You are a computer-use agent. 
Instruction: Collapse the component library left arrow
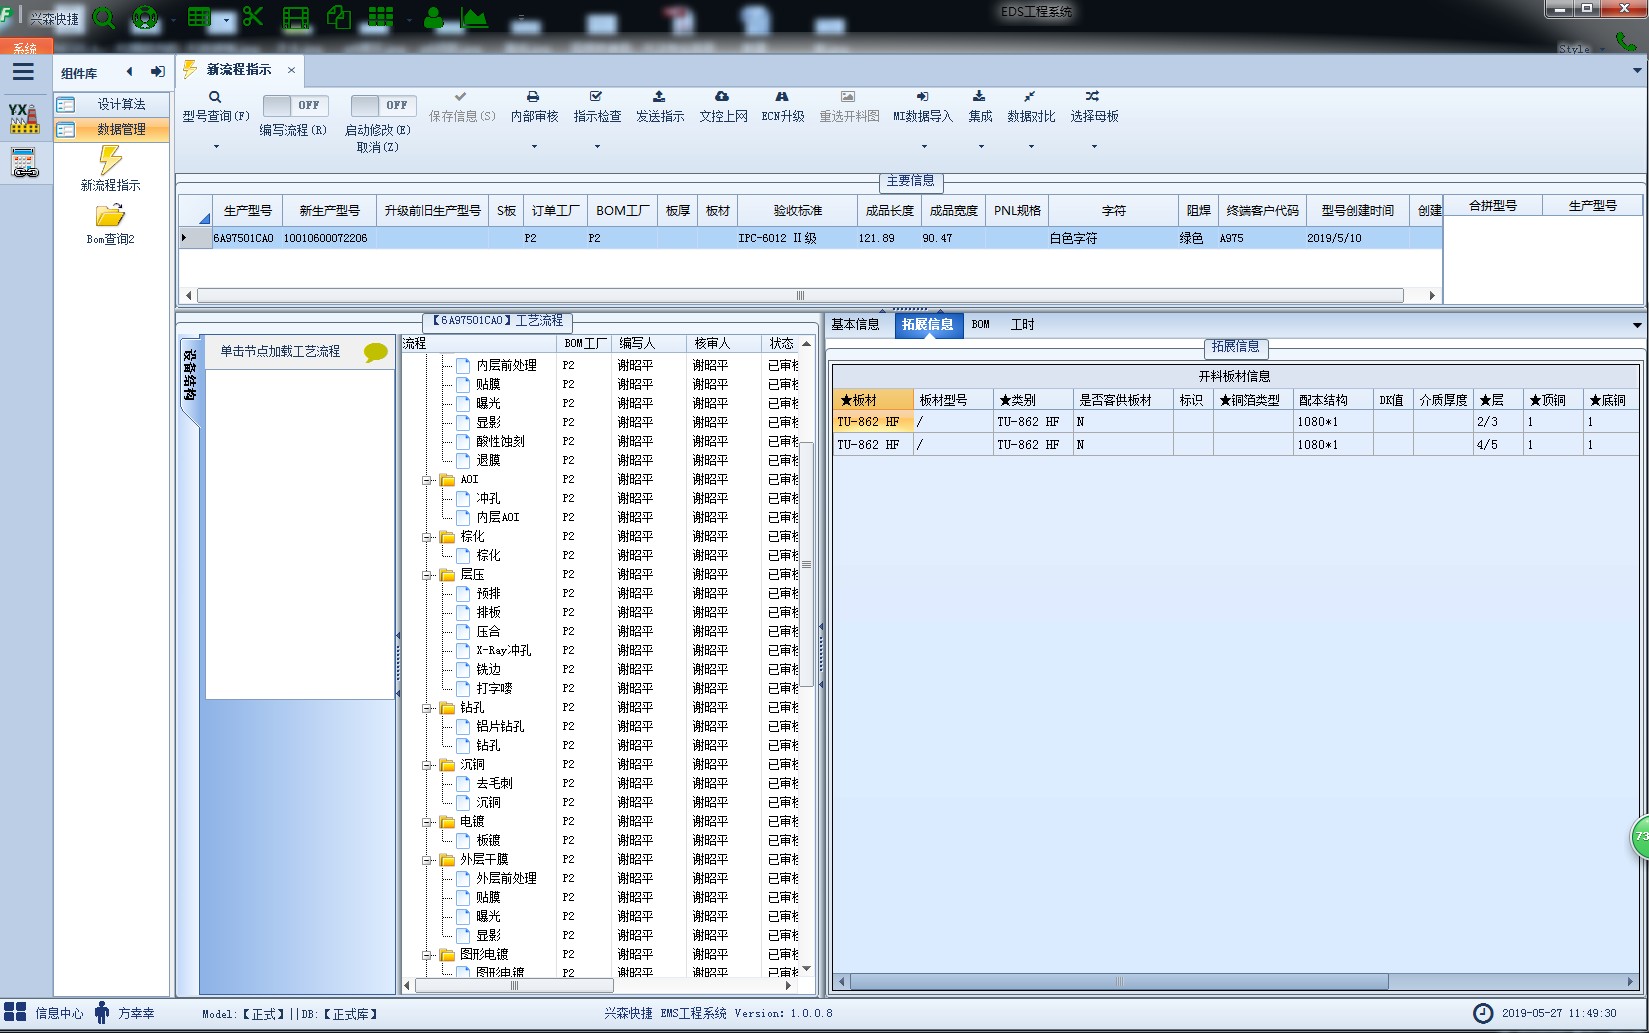pos(129,72)
